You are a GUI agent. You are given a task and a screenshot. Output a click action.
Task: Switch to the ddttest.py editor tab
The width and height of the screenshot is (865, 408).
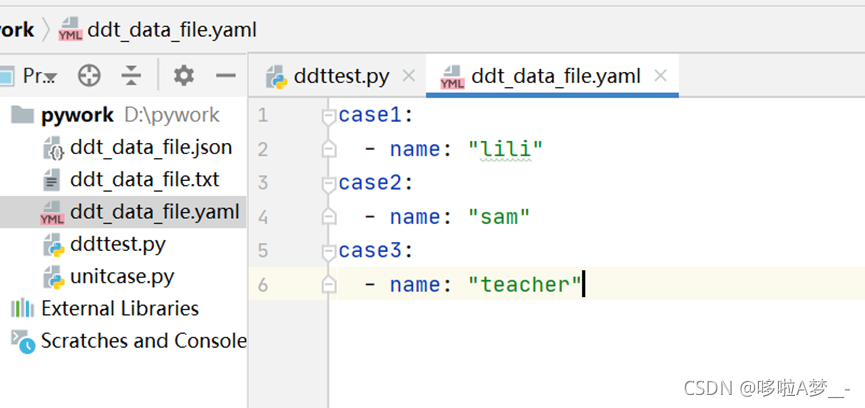pyautogui.click(x=341, y=76)
